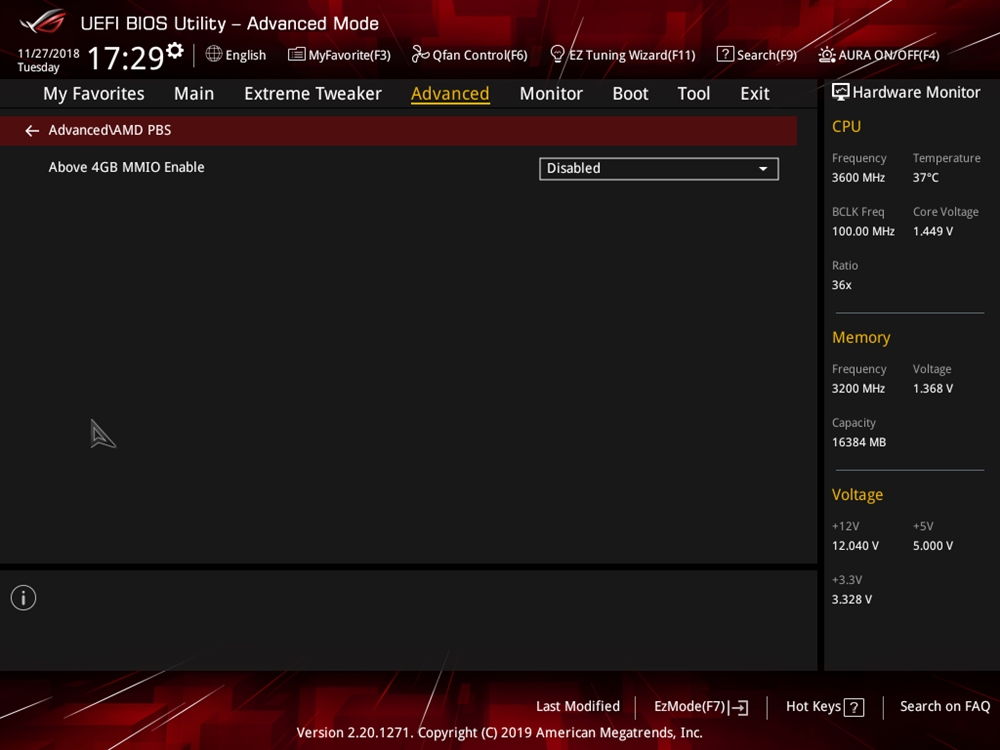Click the Search(F9) question icon

pyautogui.click(x=725, y=54)
